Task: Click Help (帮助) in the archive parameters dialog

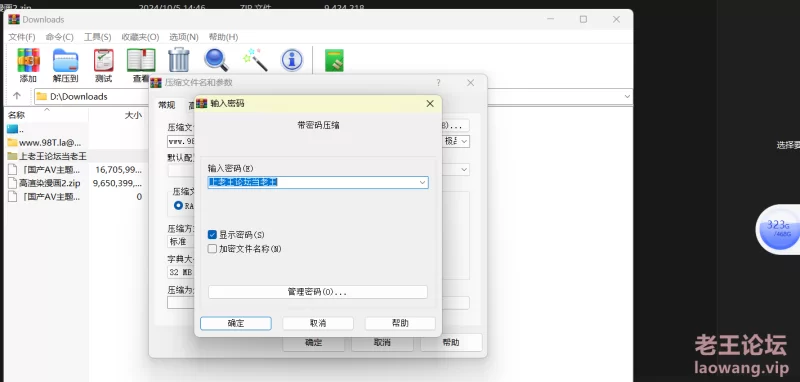Action: (x=451, y=343)
